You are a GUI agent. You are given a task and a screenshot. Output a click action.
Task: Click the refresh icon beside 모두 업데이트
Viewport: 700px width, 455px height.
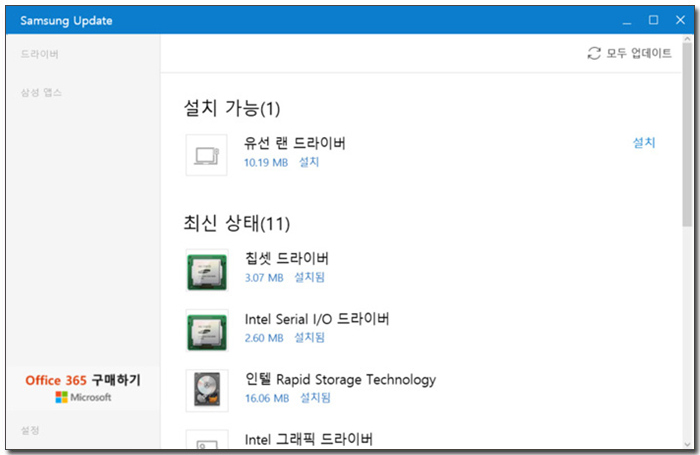point(594,54)
